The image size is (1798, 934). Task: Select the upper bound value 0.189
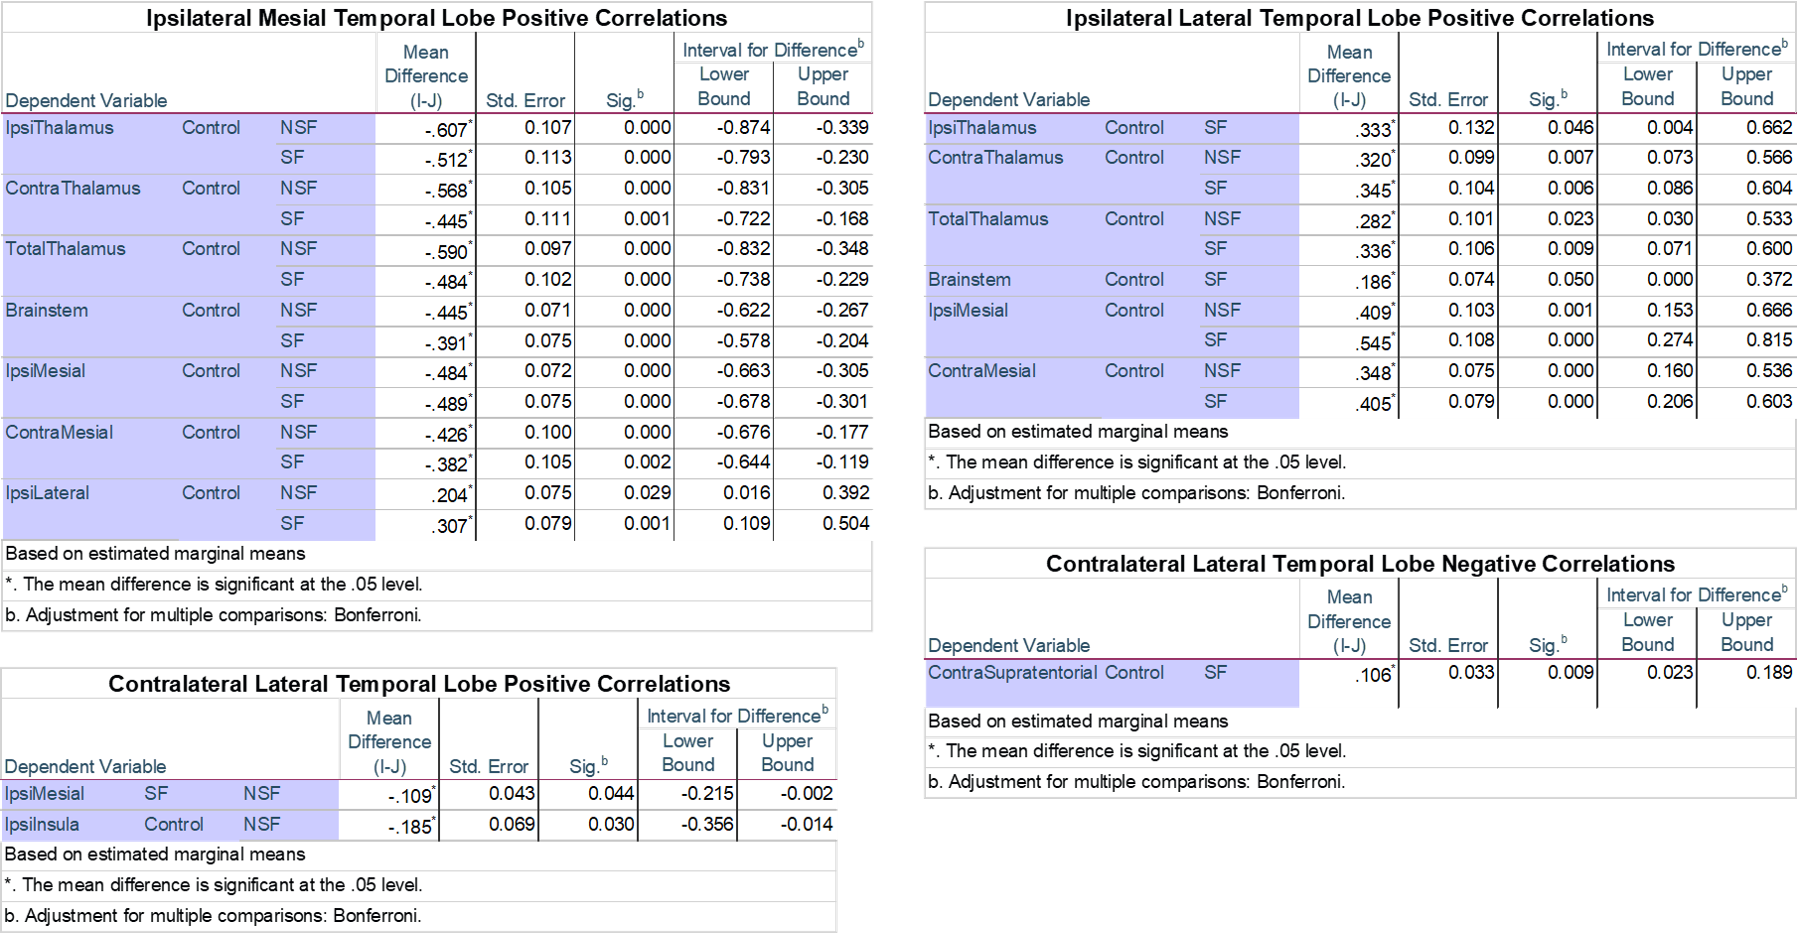tap(1768, 673)
